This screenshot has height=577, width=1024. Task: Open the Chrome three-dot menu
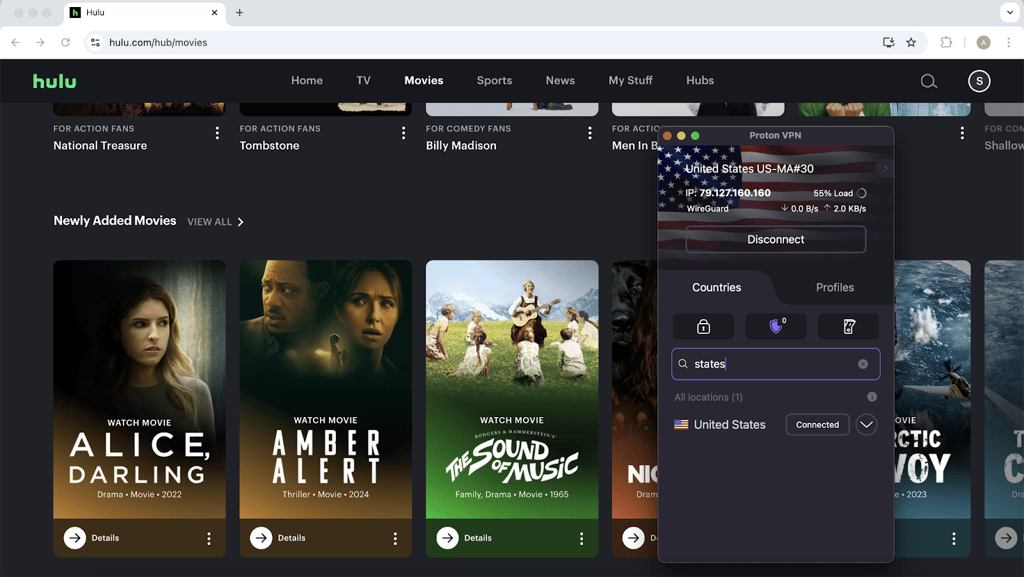(x=1008, y=42)
